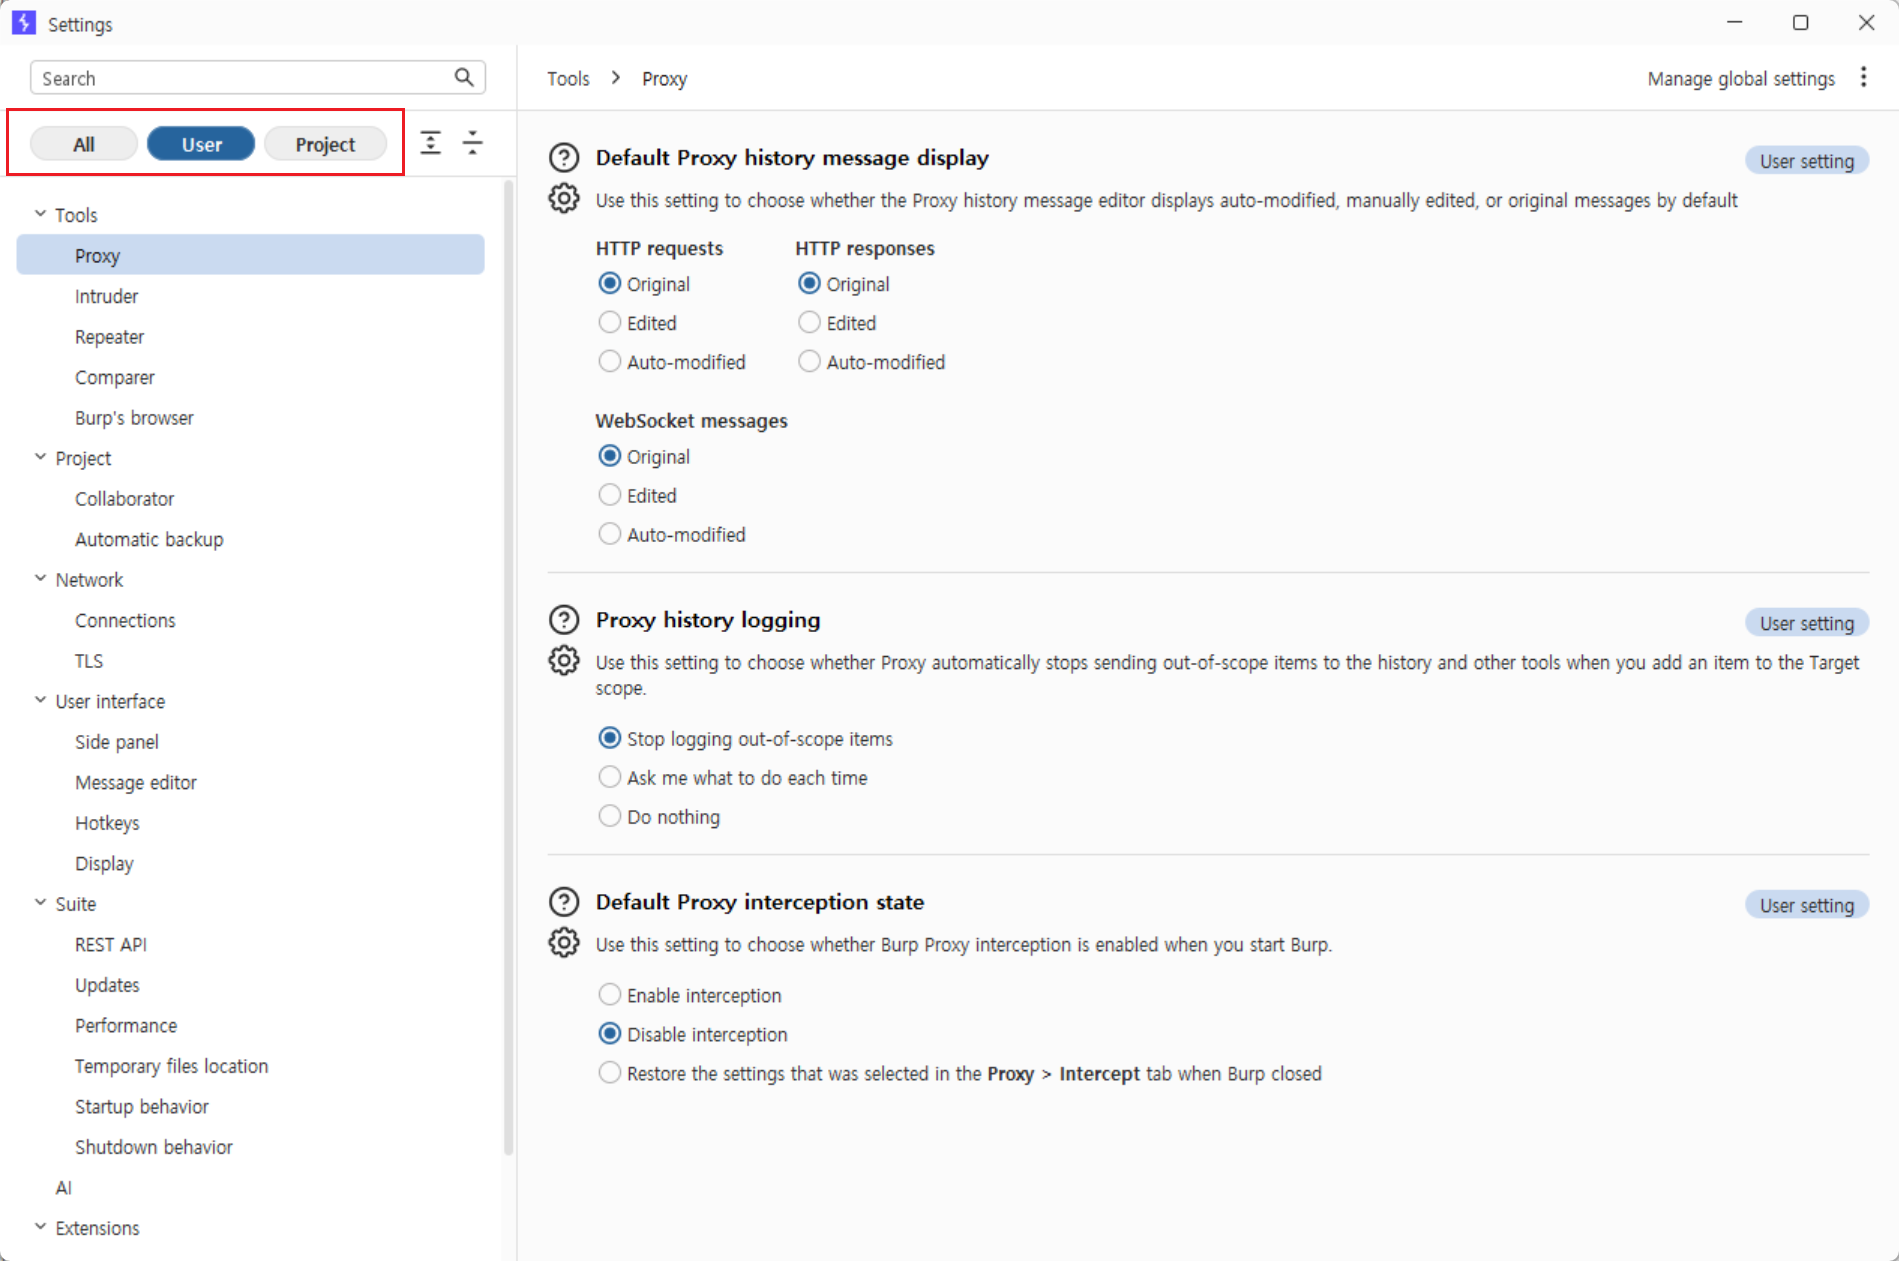Click the search magnifier icon
Viewport: 1899px width, 1261px height.
click(464, 77)
